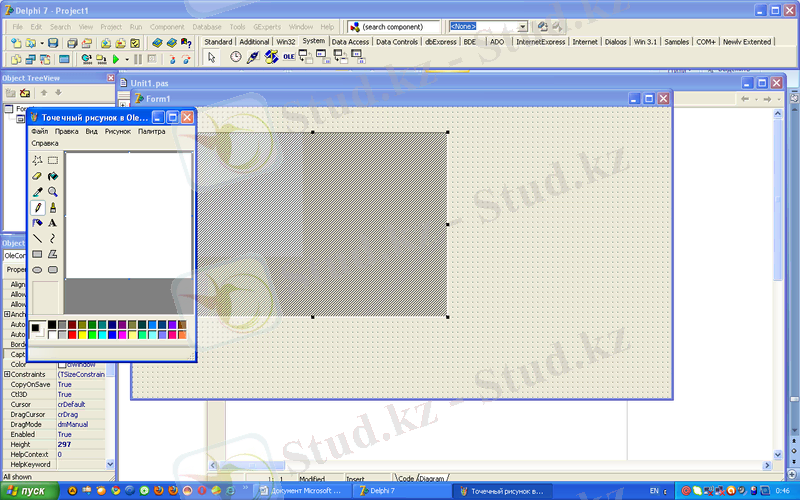Click the Help contents icon in toolbar
The height and width of the screenshot is (500, 800).
[186, 43]
